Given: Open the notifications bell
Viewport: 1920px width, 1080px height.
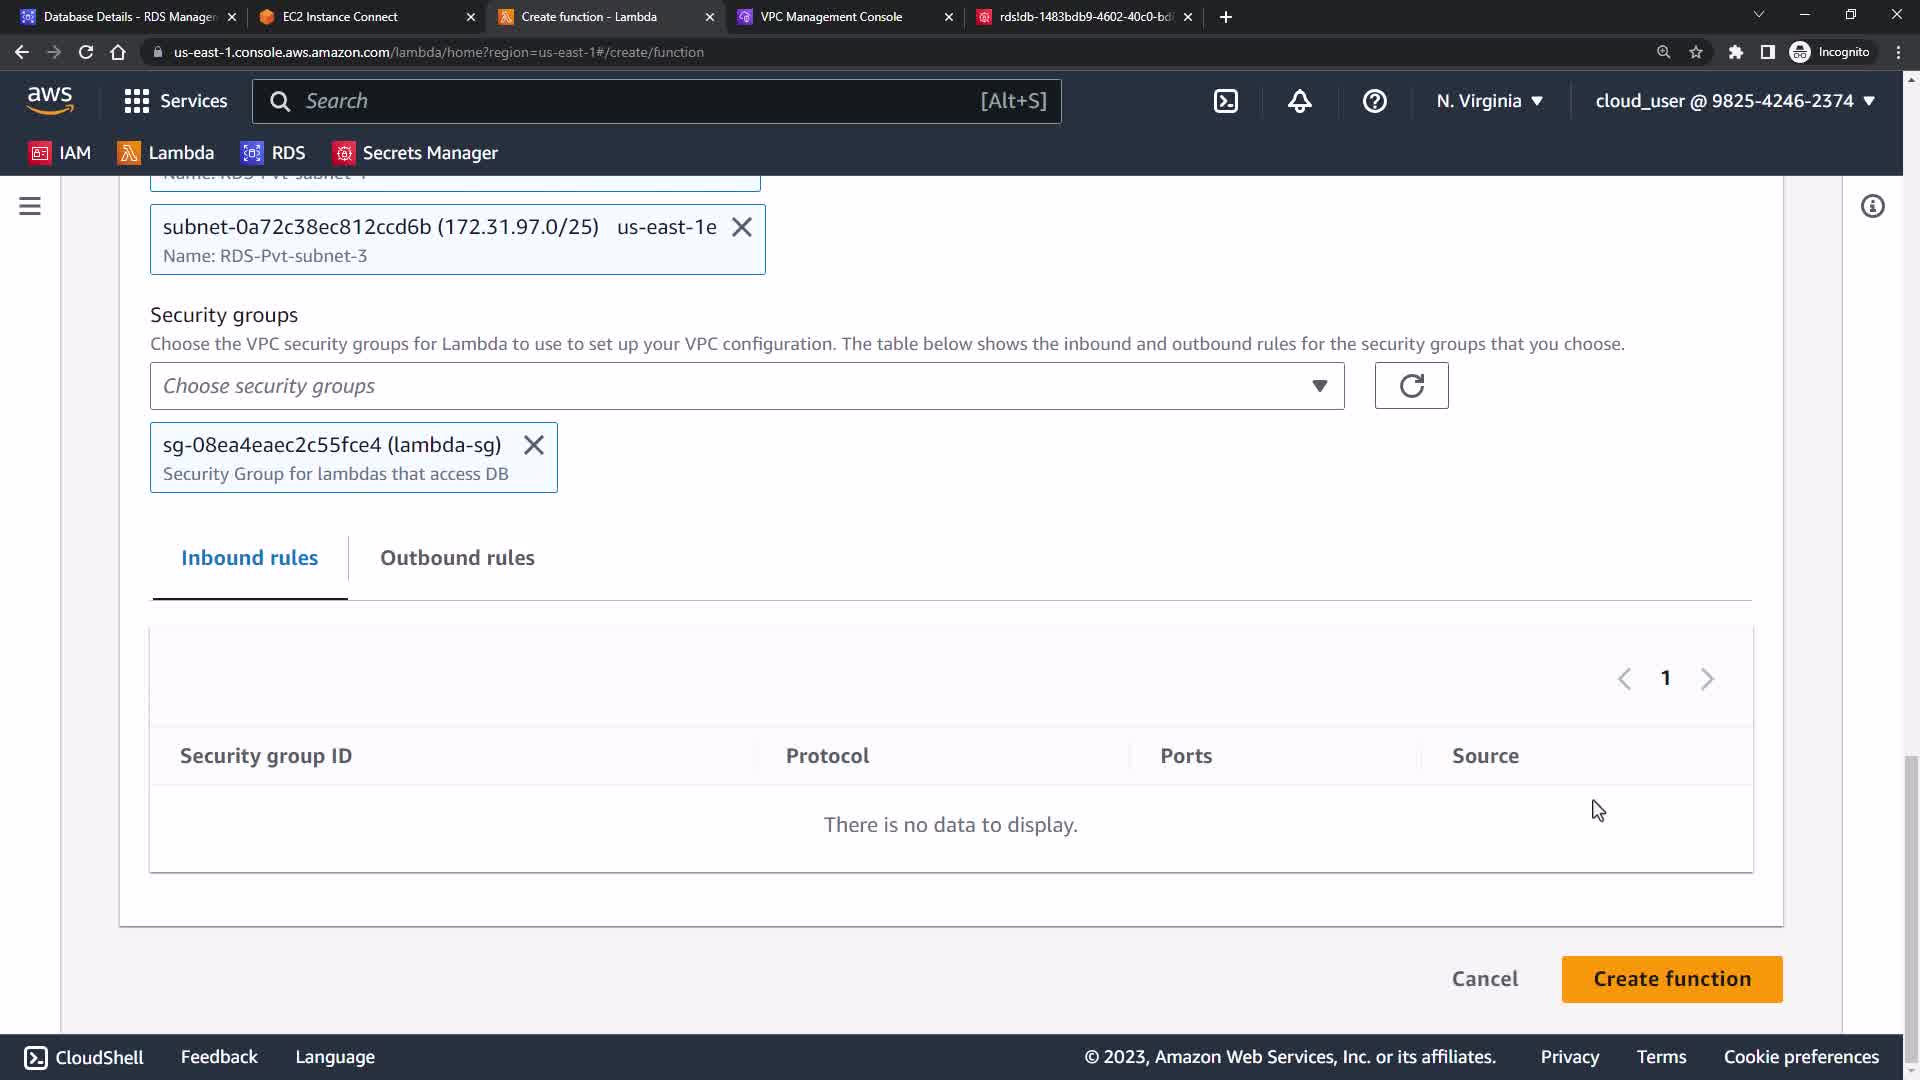Looking at the screenshot, I should tap(1299, 101).
